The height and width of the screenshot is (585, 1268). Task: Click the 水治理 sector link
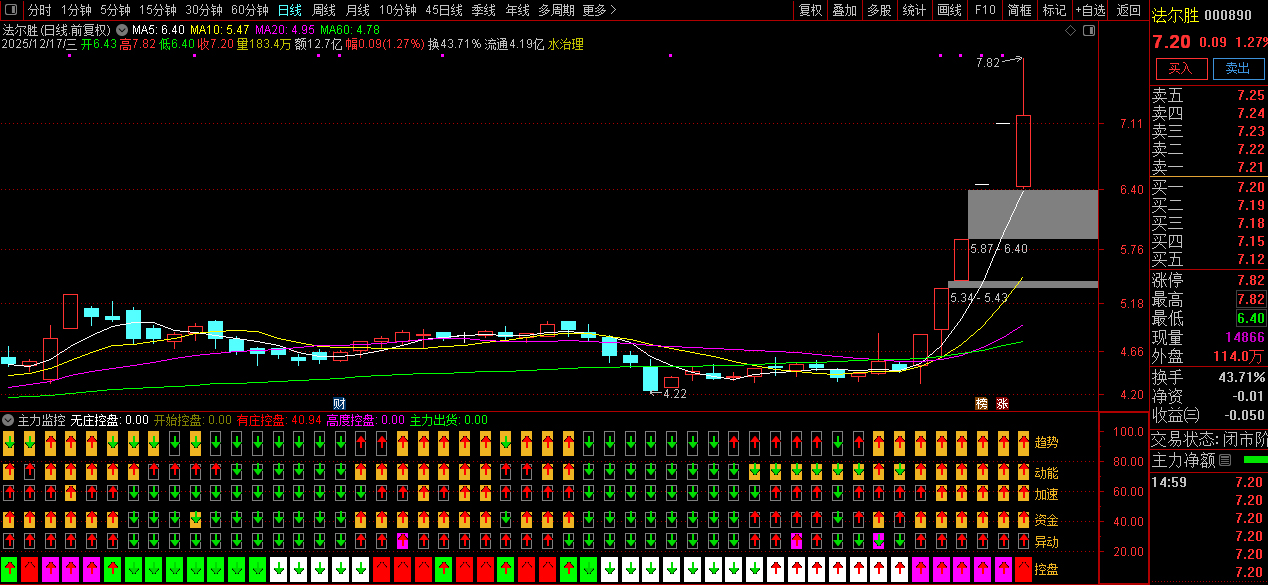[x=566, y=44]
